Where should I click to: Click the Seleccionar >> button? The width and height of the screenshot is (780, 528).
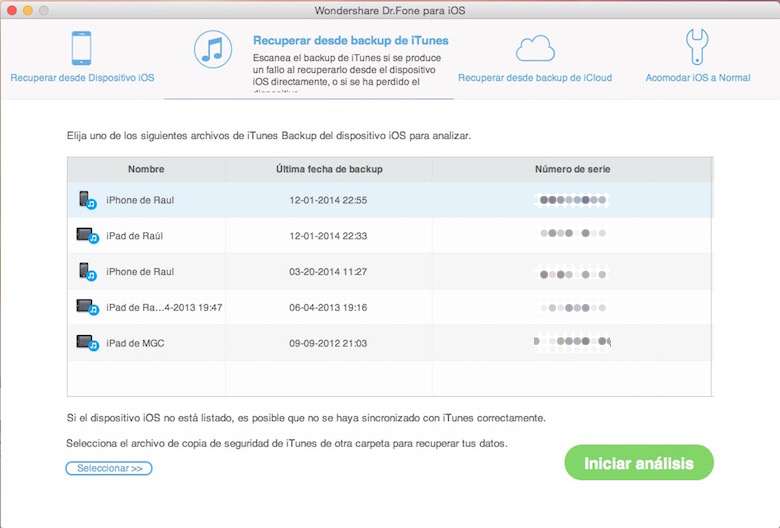click(x=109, y=468)
